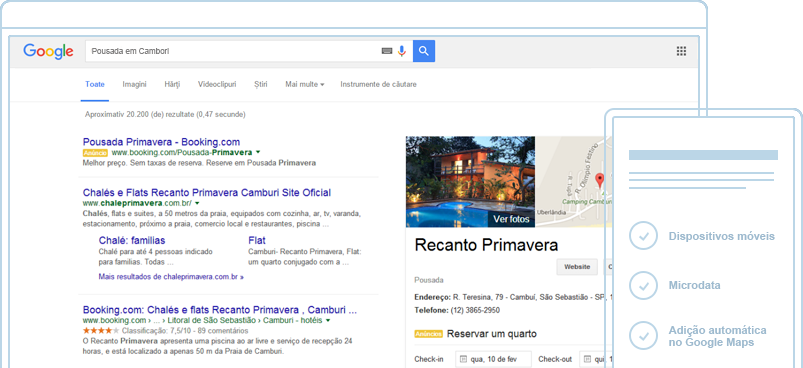Expand arrow next to booking.com/Pousada-Primavera URL
This screenshot has height=368, width=803.
pos(258,153)
